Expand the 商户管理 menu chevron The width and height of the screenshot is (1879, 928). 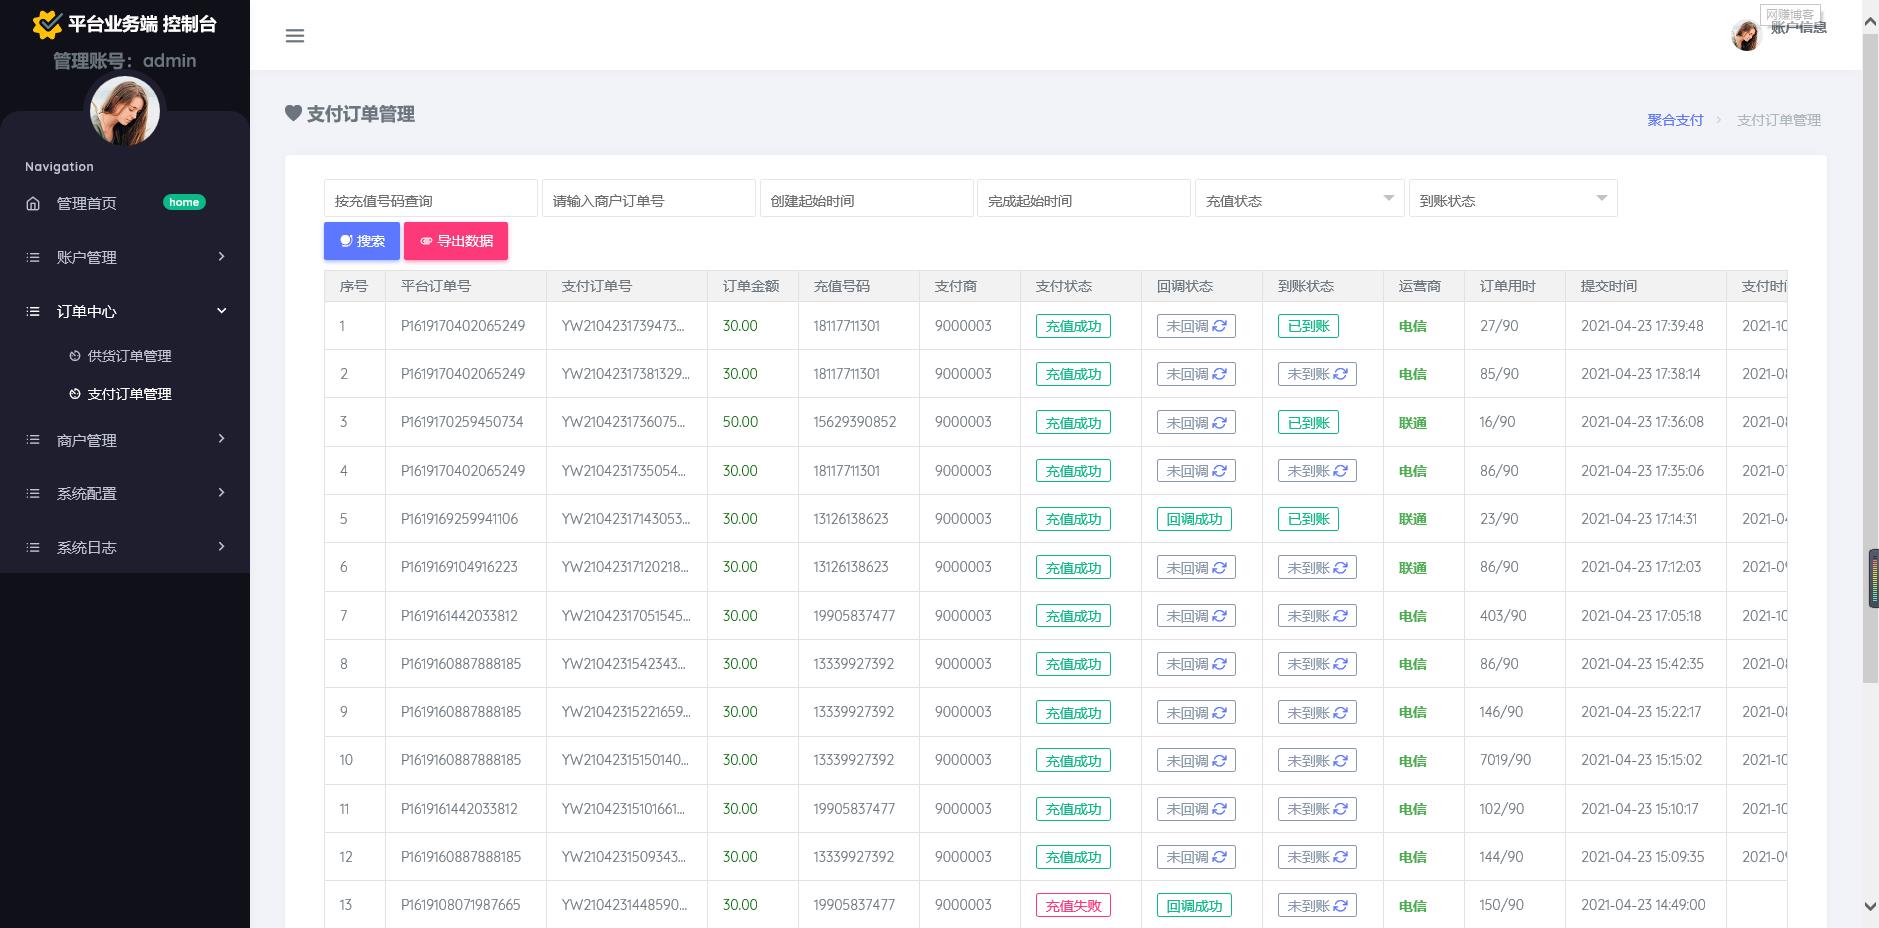[221, 439]
